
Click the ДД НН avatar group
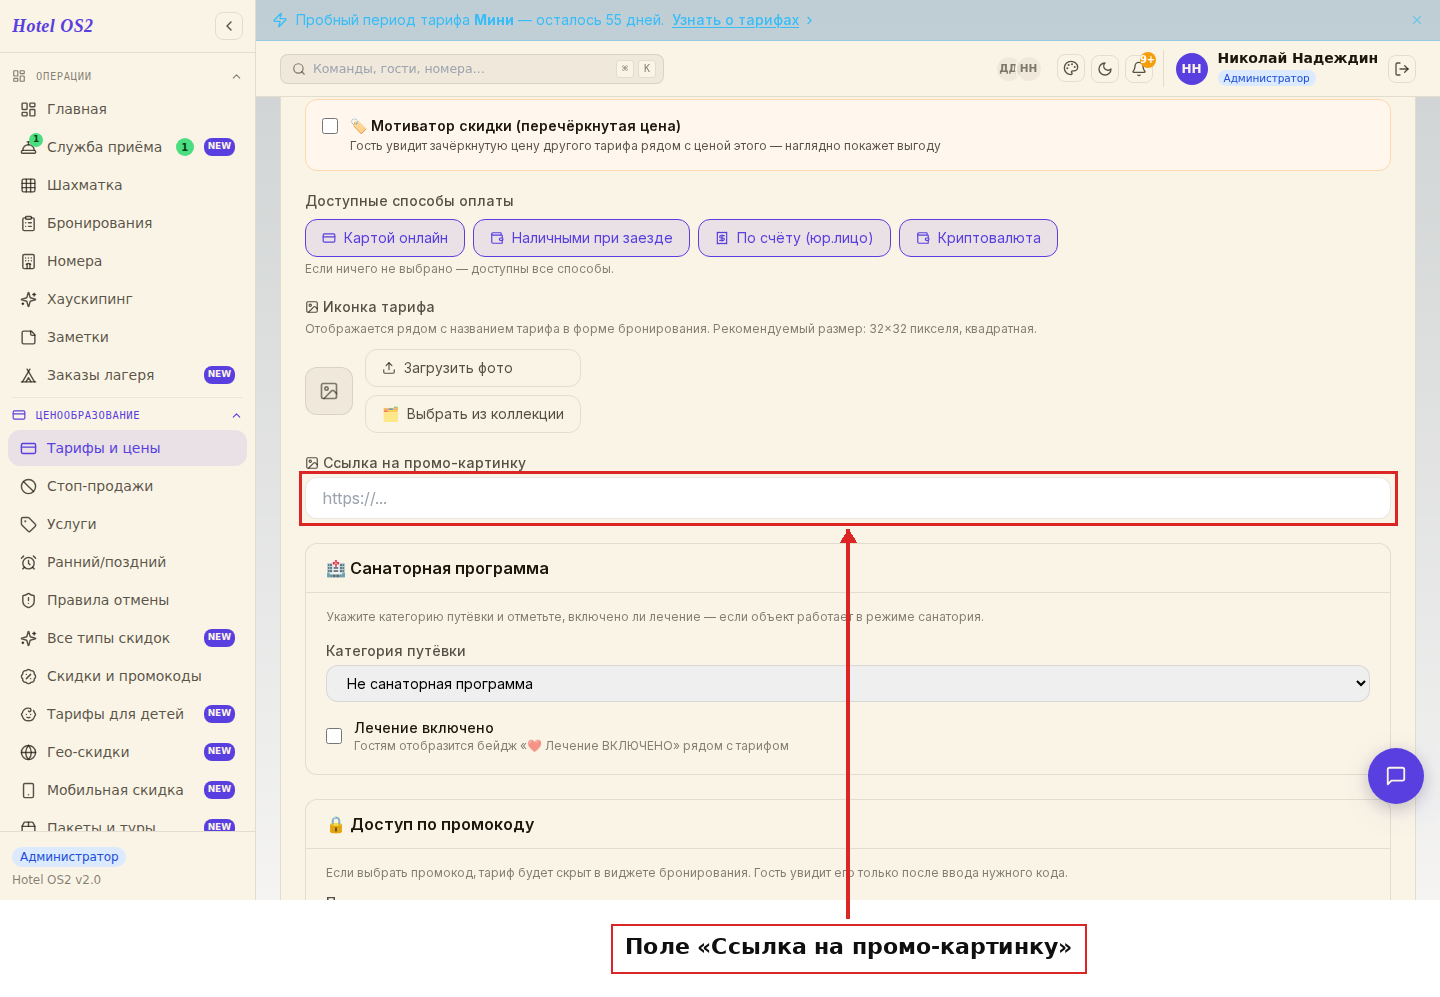[1019, 69]
